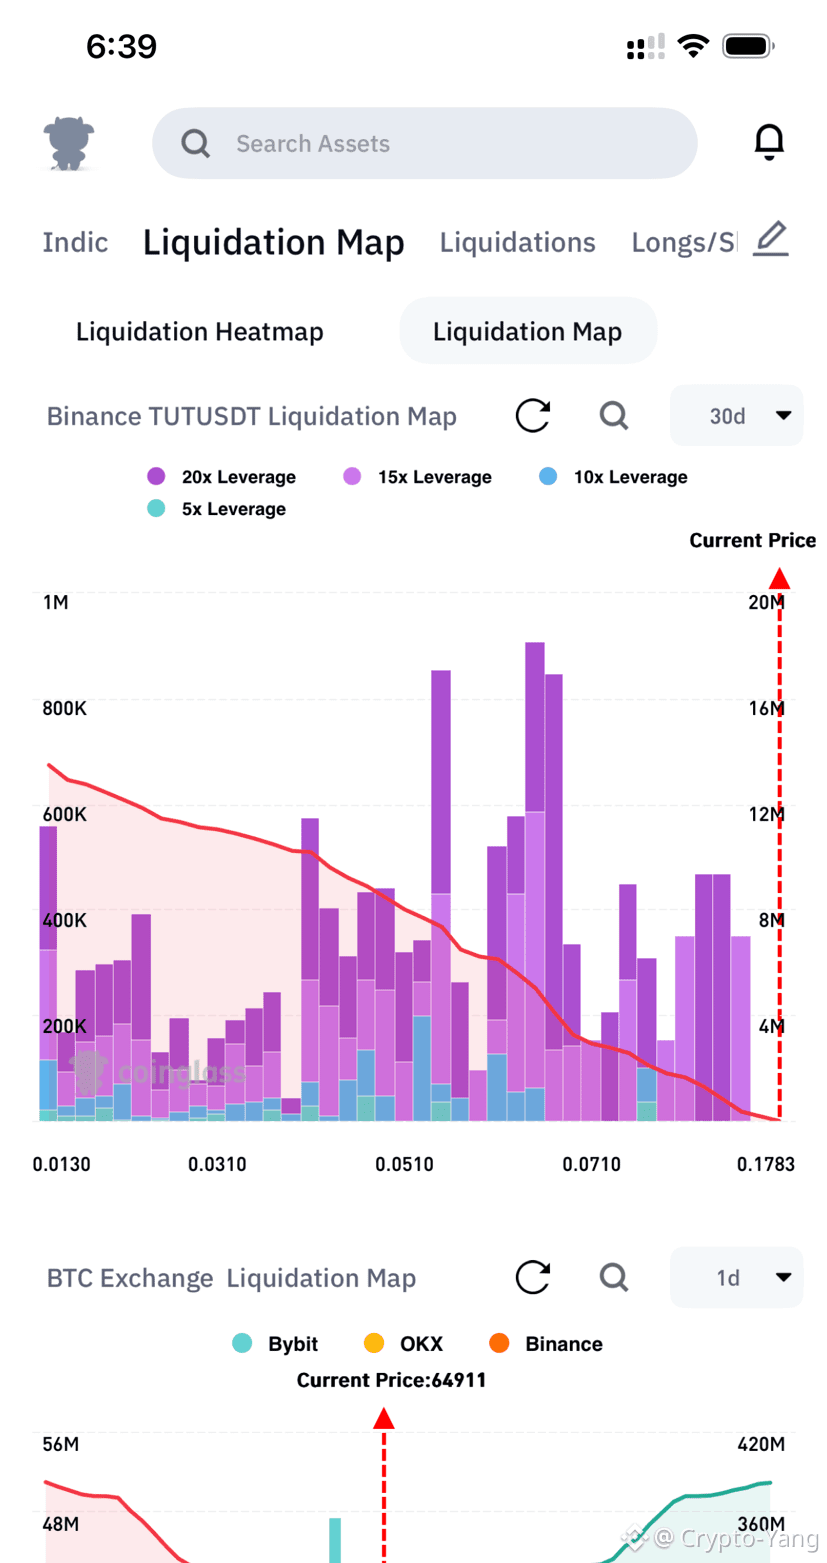Refresh the TUTUSDT liquidation map
The width and height of the screenshot is (827, 1563).
pyautogui.click(x=533, y=415)
